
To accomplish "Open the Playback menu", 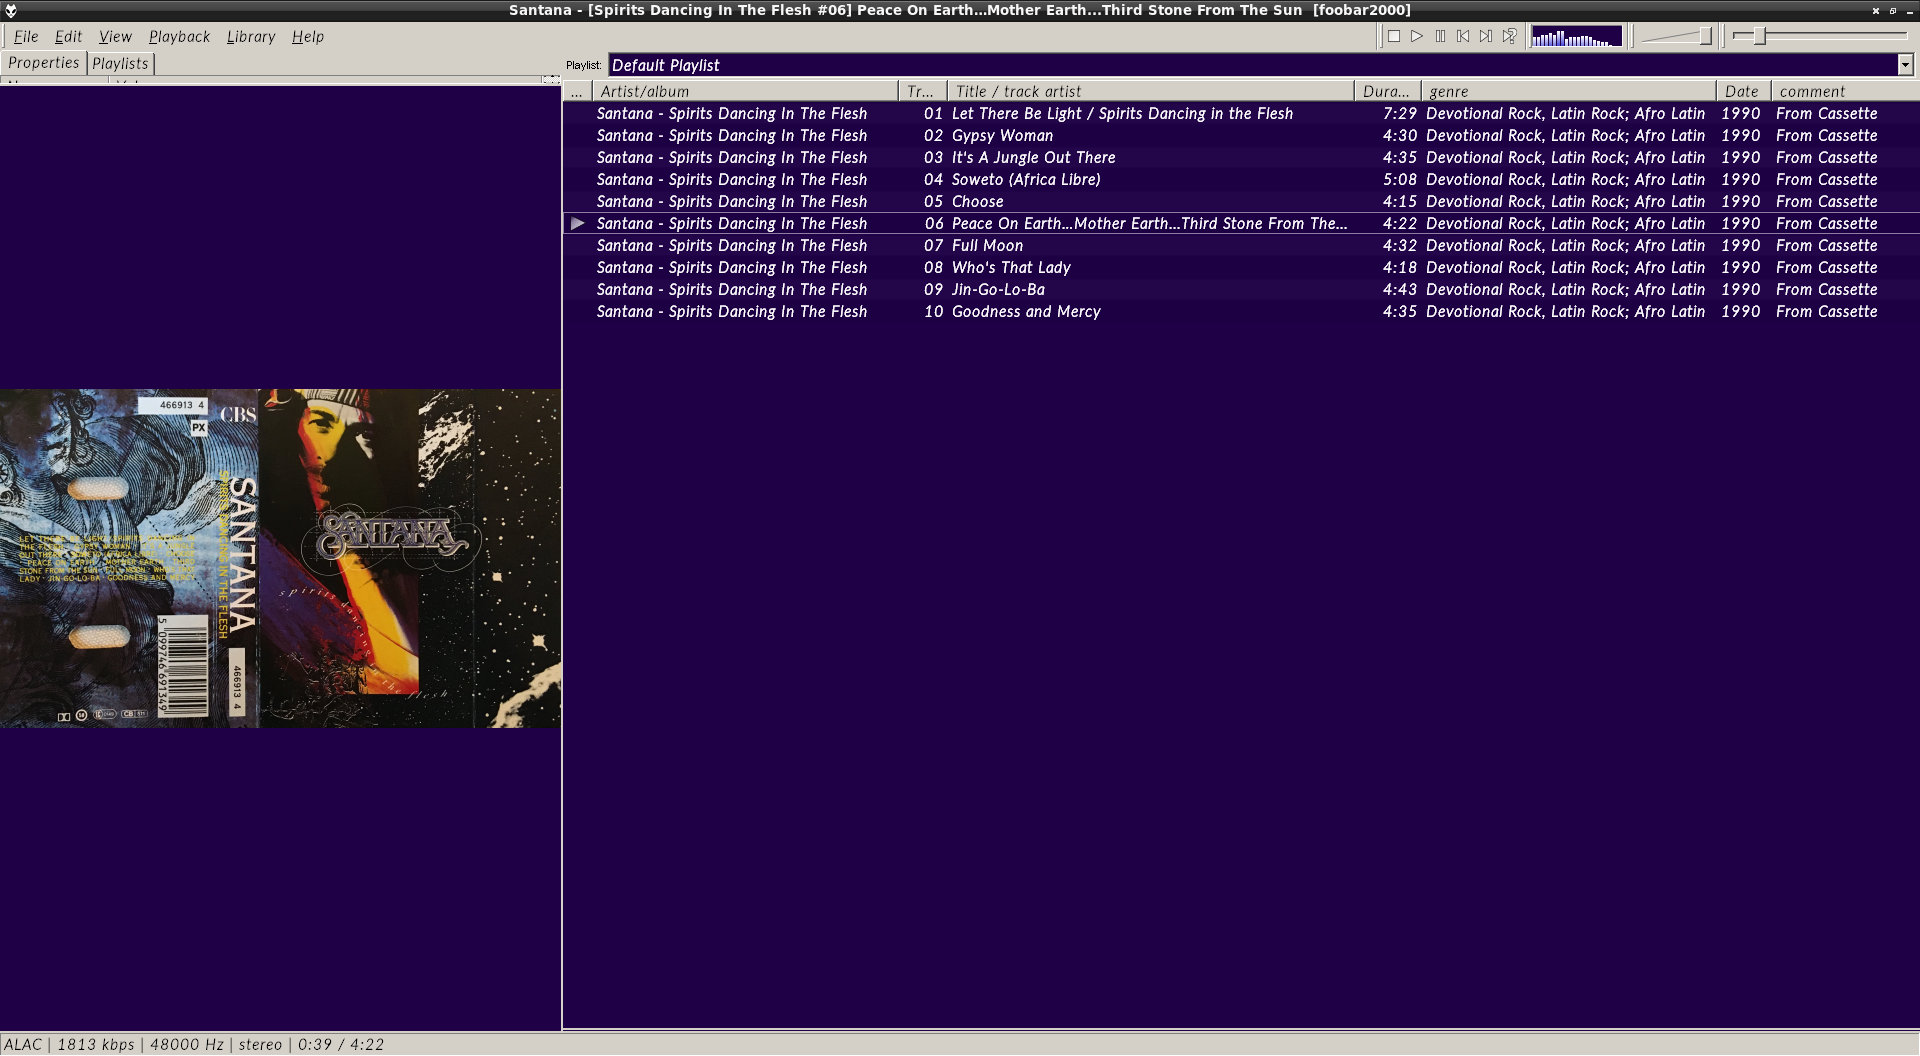I will [x=179, y=36].
